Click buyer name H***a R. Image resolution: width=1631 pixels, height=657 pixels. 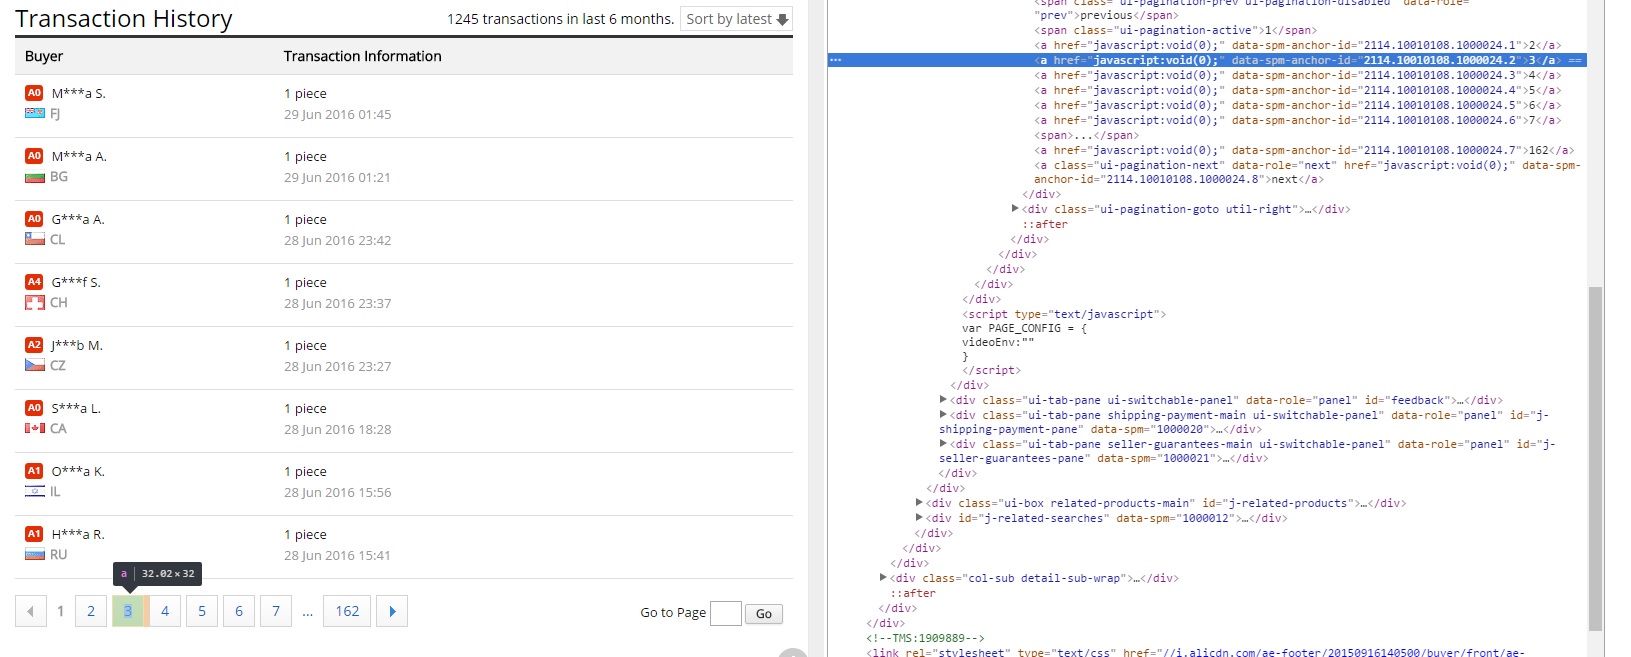[x=79, y=534]
